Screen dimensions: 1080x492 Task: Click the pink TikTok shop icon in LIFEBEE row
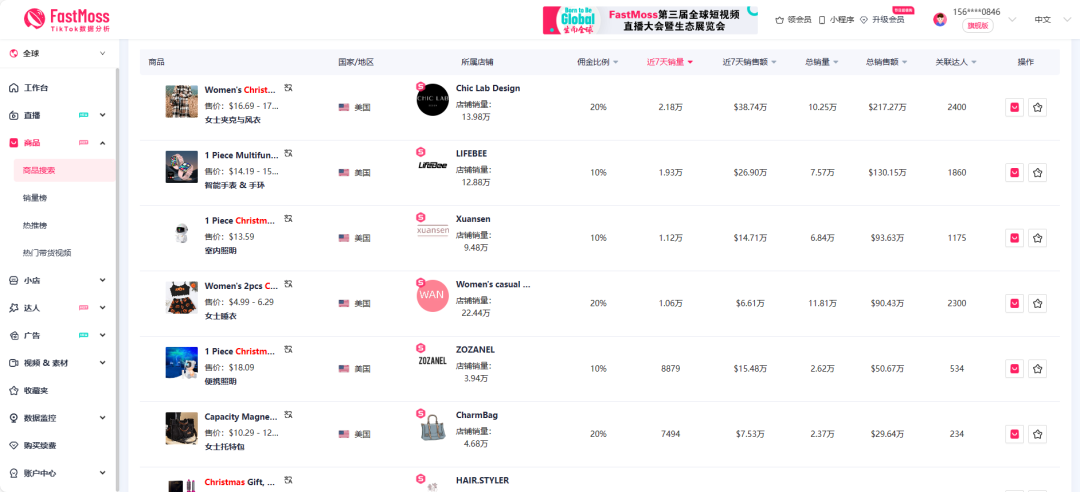tap(421, 152)
